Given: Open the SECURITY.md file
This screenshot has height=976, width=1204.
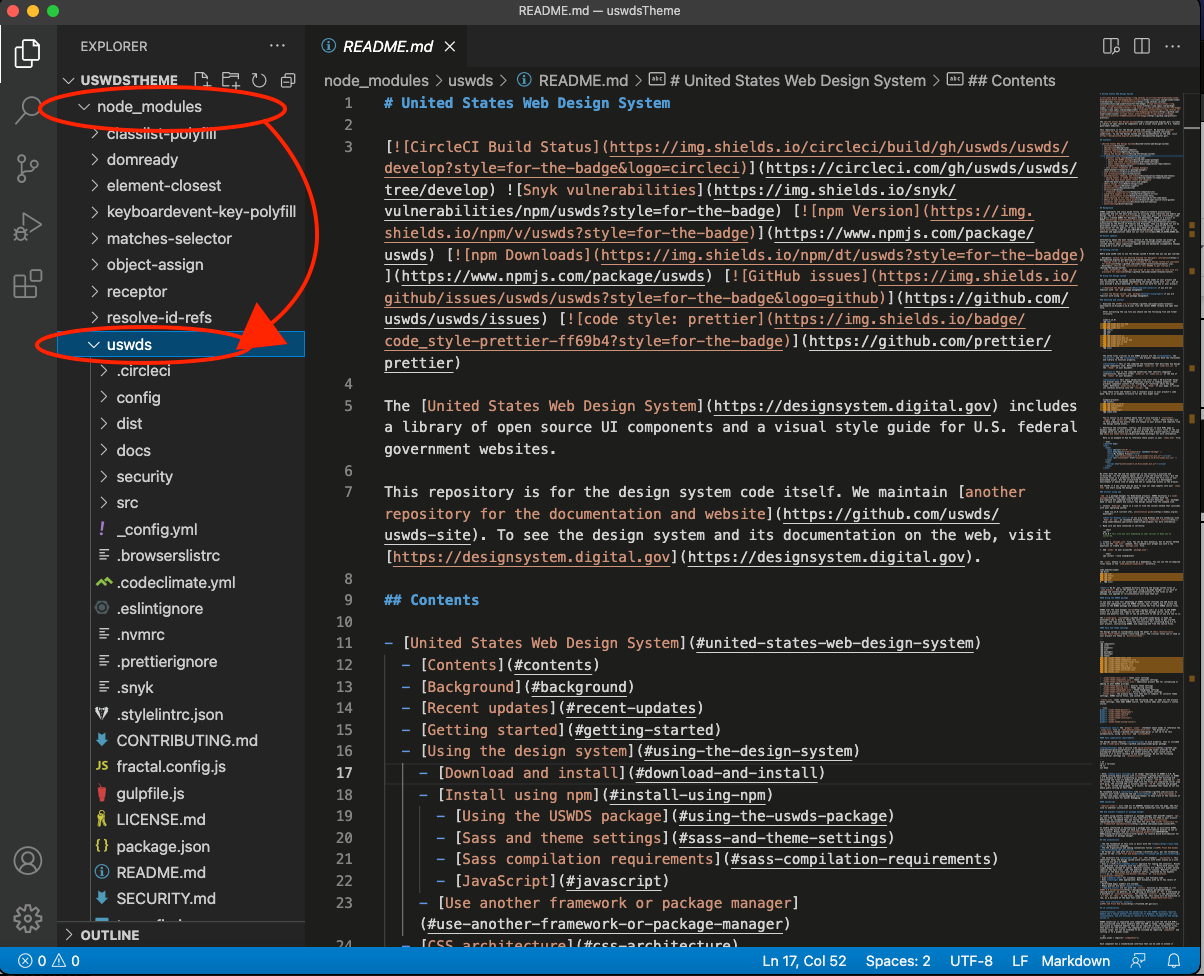Looking at the screenshot, I should coord(181,899).
